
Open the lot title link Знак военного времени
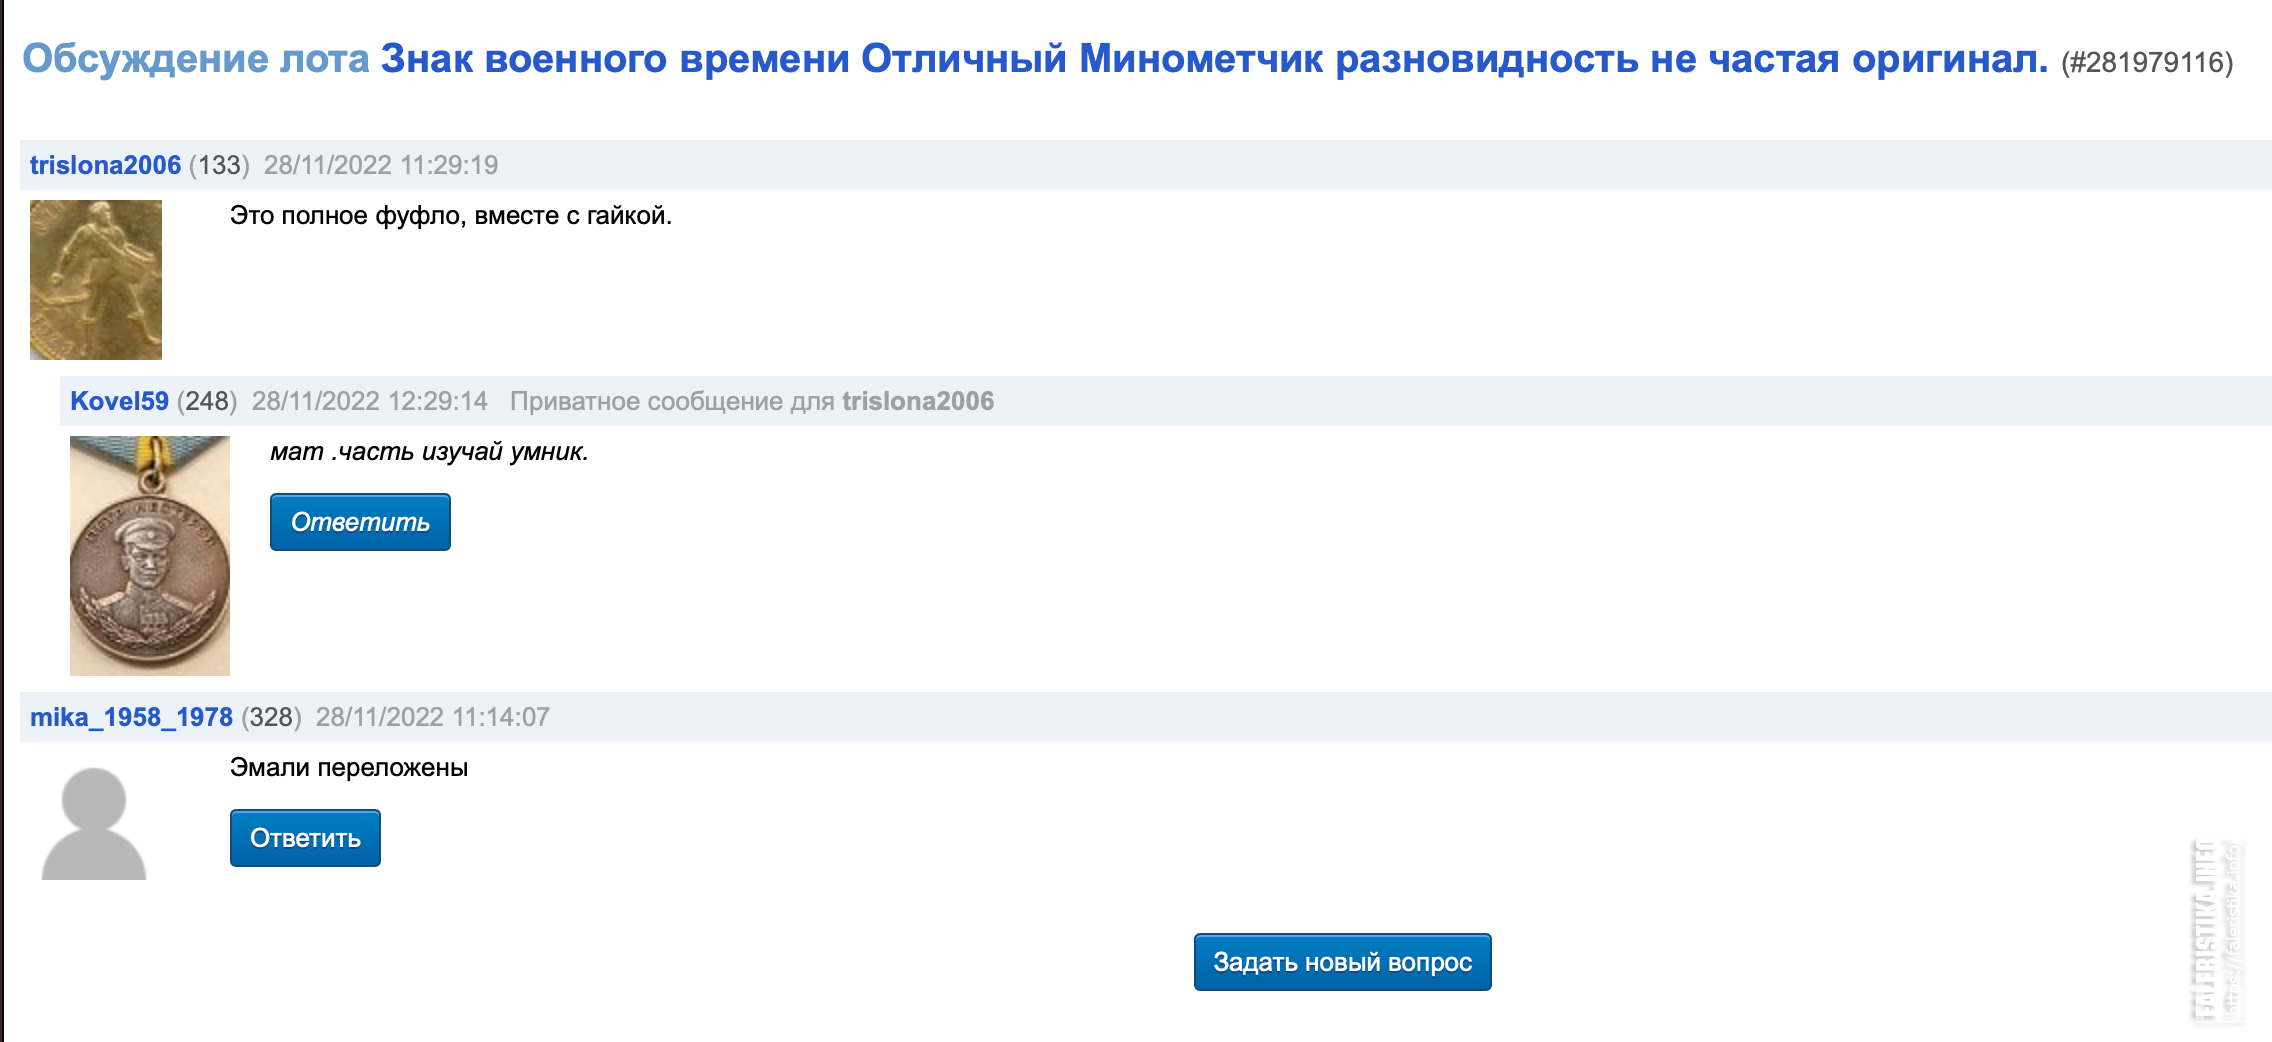(1214, 59)
